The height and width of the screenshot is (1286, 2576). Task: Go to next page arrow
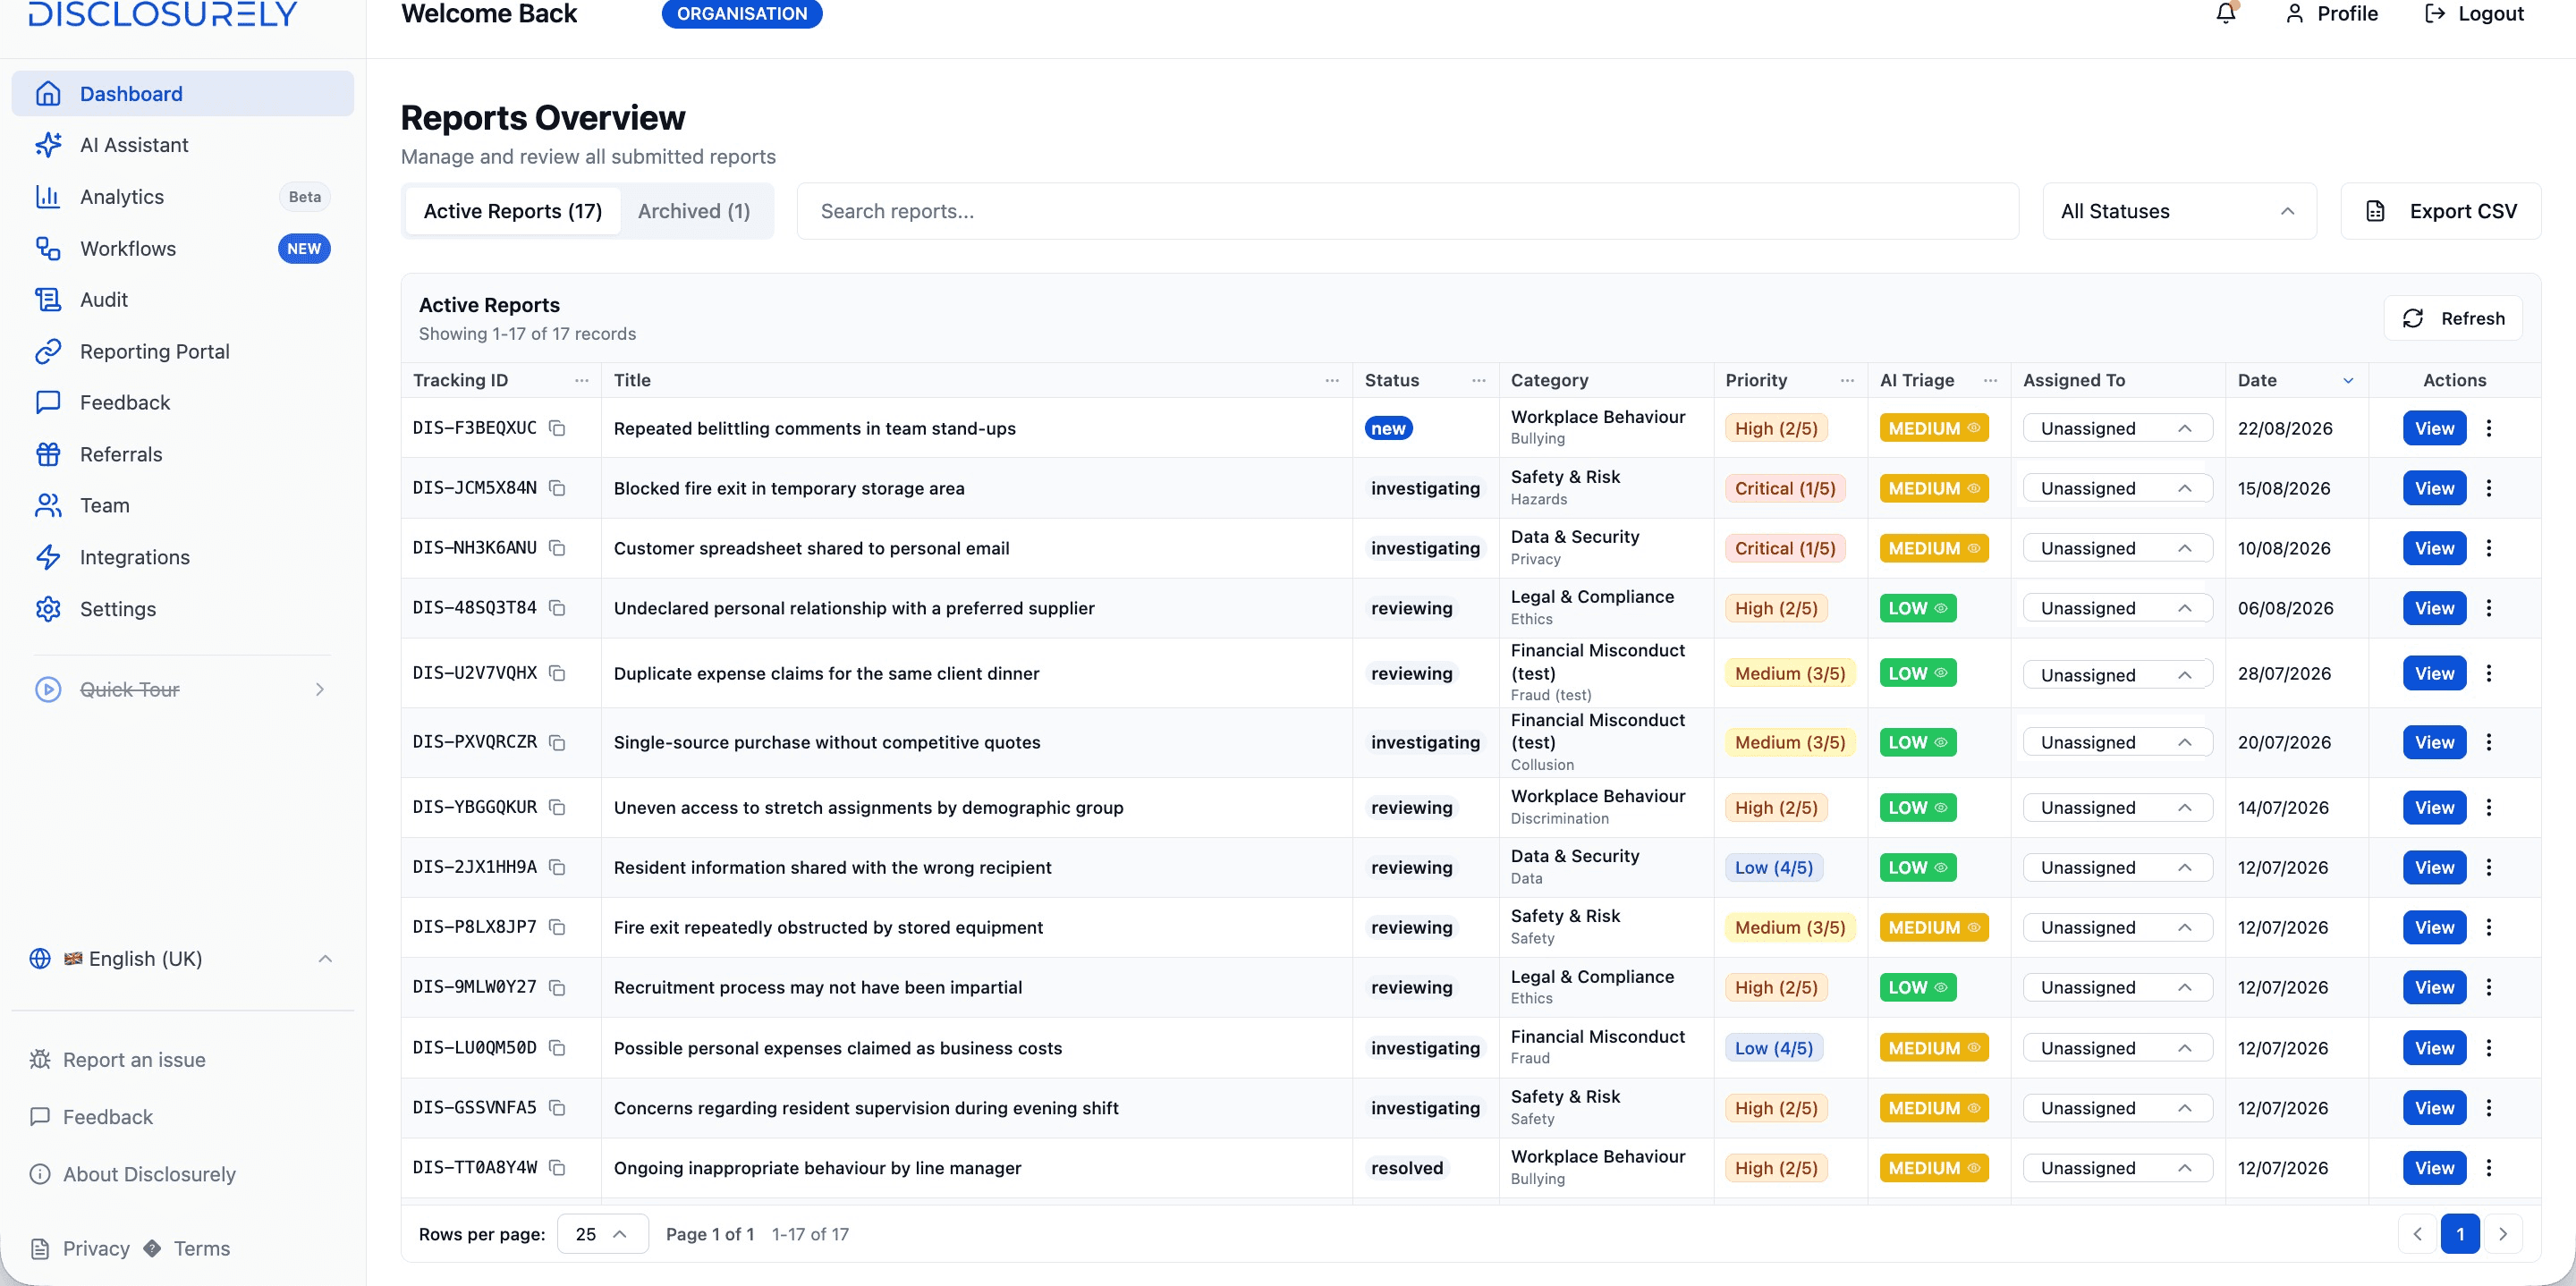2502,1234
